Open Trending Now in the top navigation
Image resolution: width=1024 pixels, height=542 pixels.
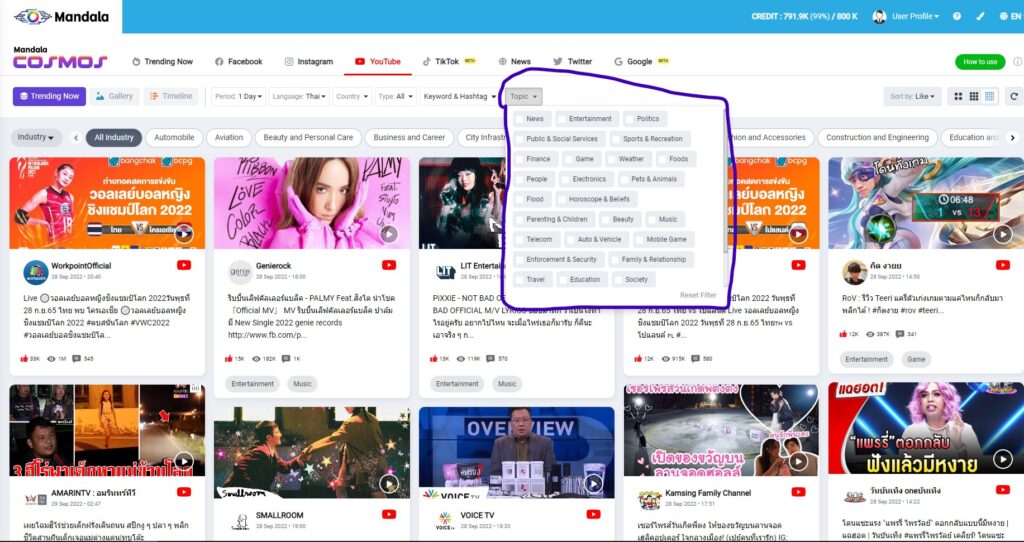[162, 61]
